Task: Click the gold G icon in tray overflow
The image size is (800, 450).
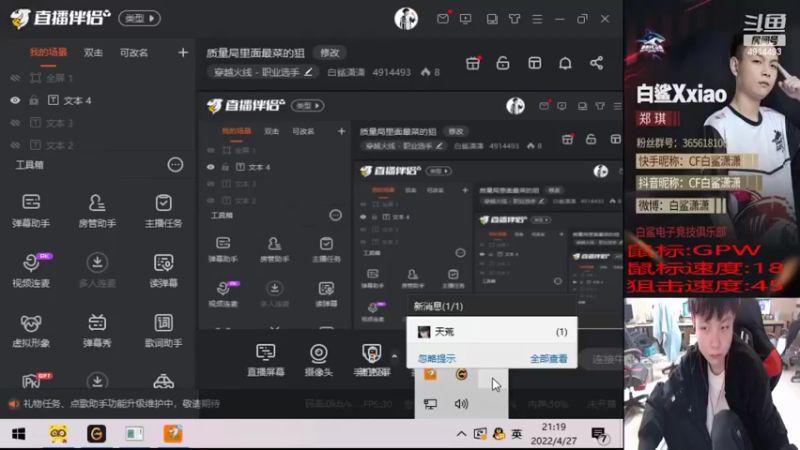Action: tap(461, 374)
